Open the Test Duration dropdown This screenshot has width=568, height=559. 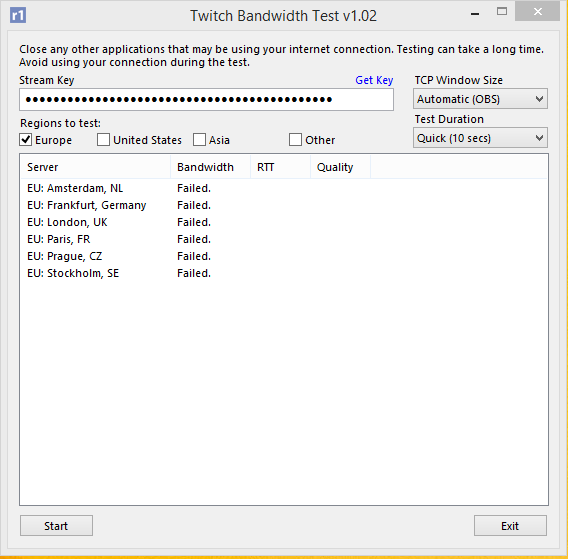point(480,138)
